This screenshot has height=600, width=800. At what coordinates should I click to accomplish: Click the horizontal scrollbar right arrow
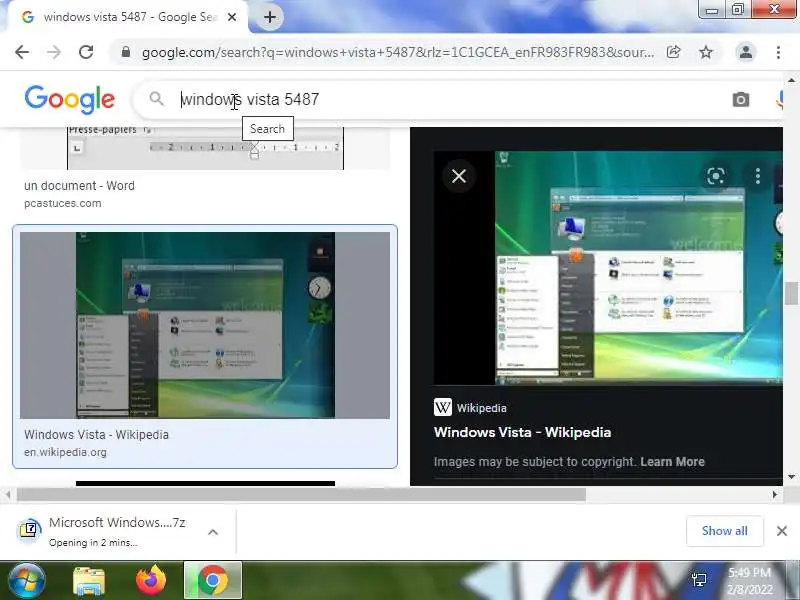(x=775, y=494)
